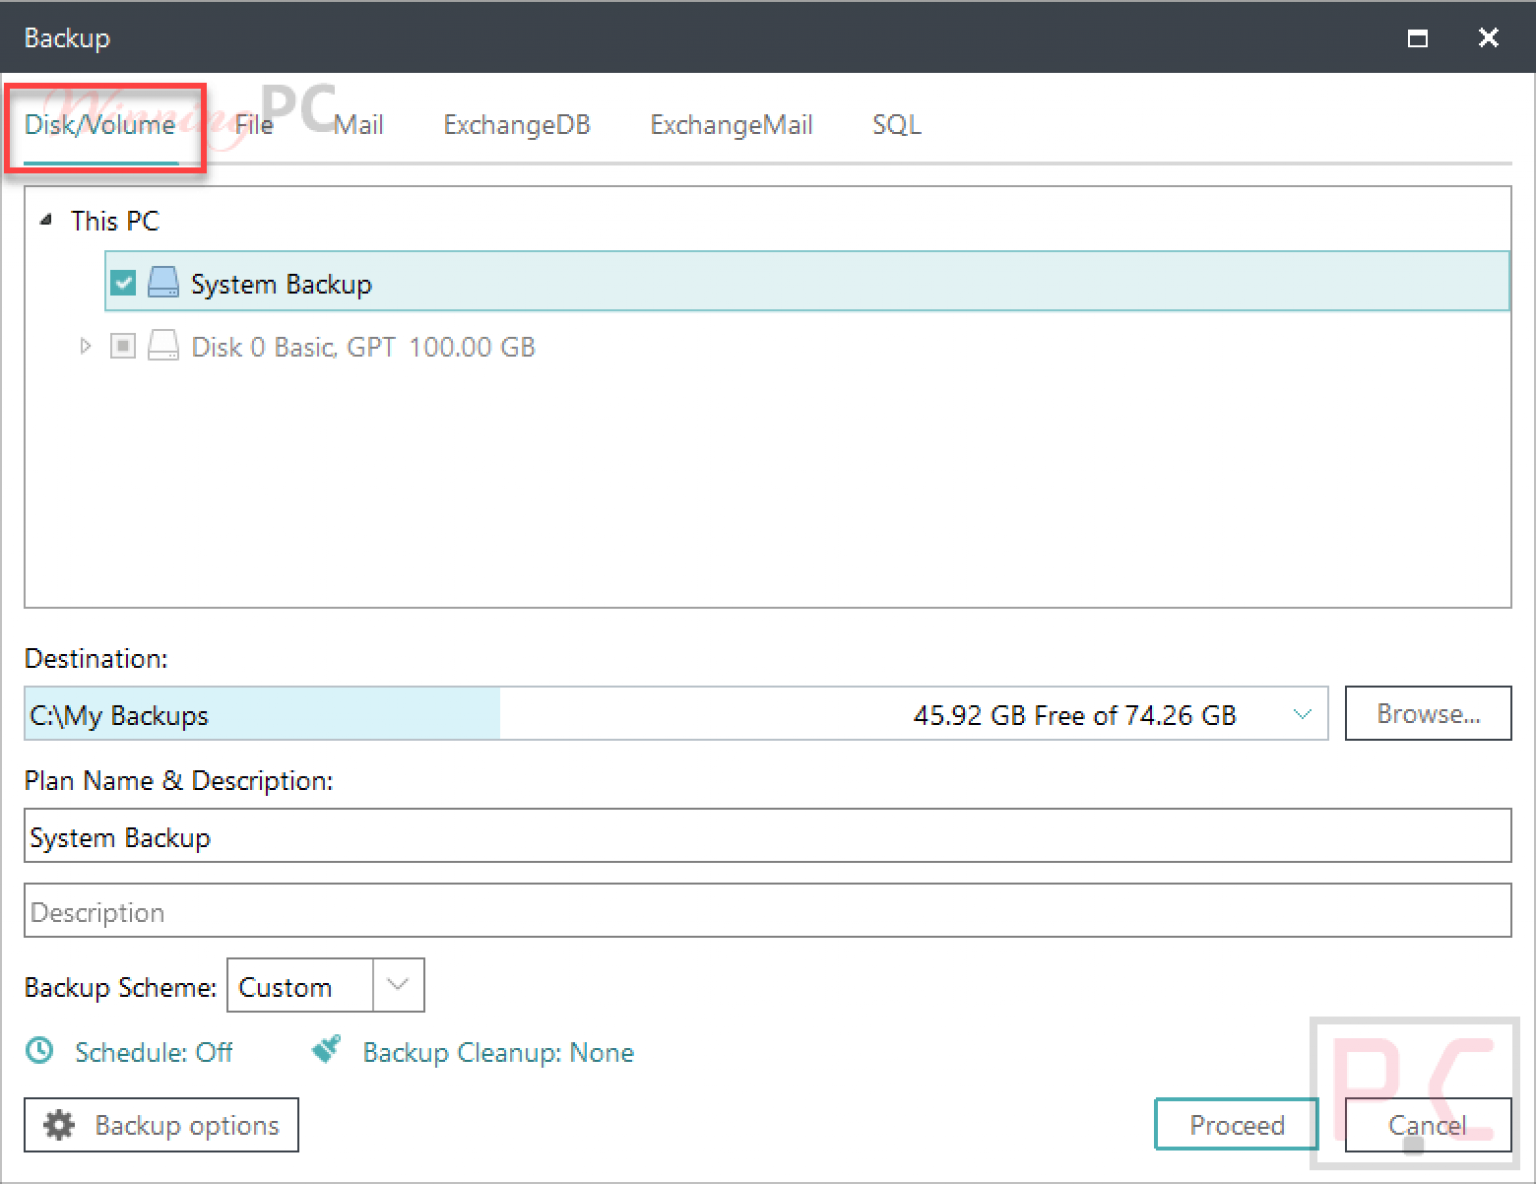1536x1184 pixels.
Task: Click the C:\My Backups destination path
Action: pos(119,715)
